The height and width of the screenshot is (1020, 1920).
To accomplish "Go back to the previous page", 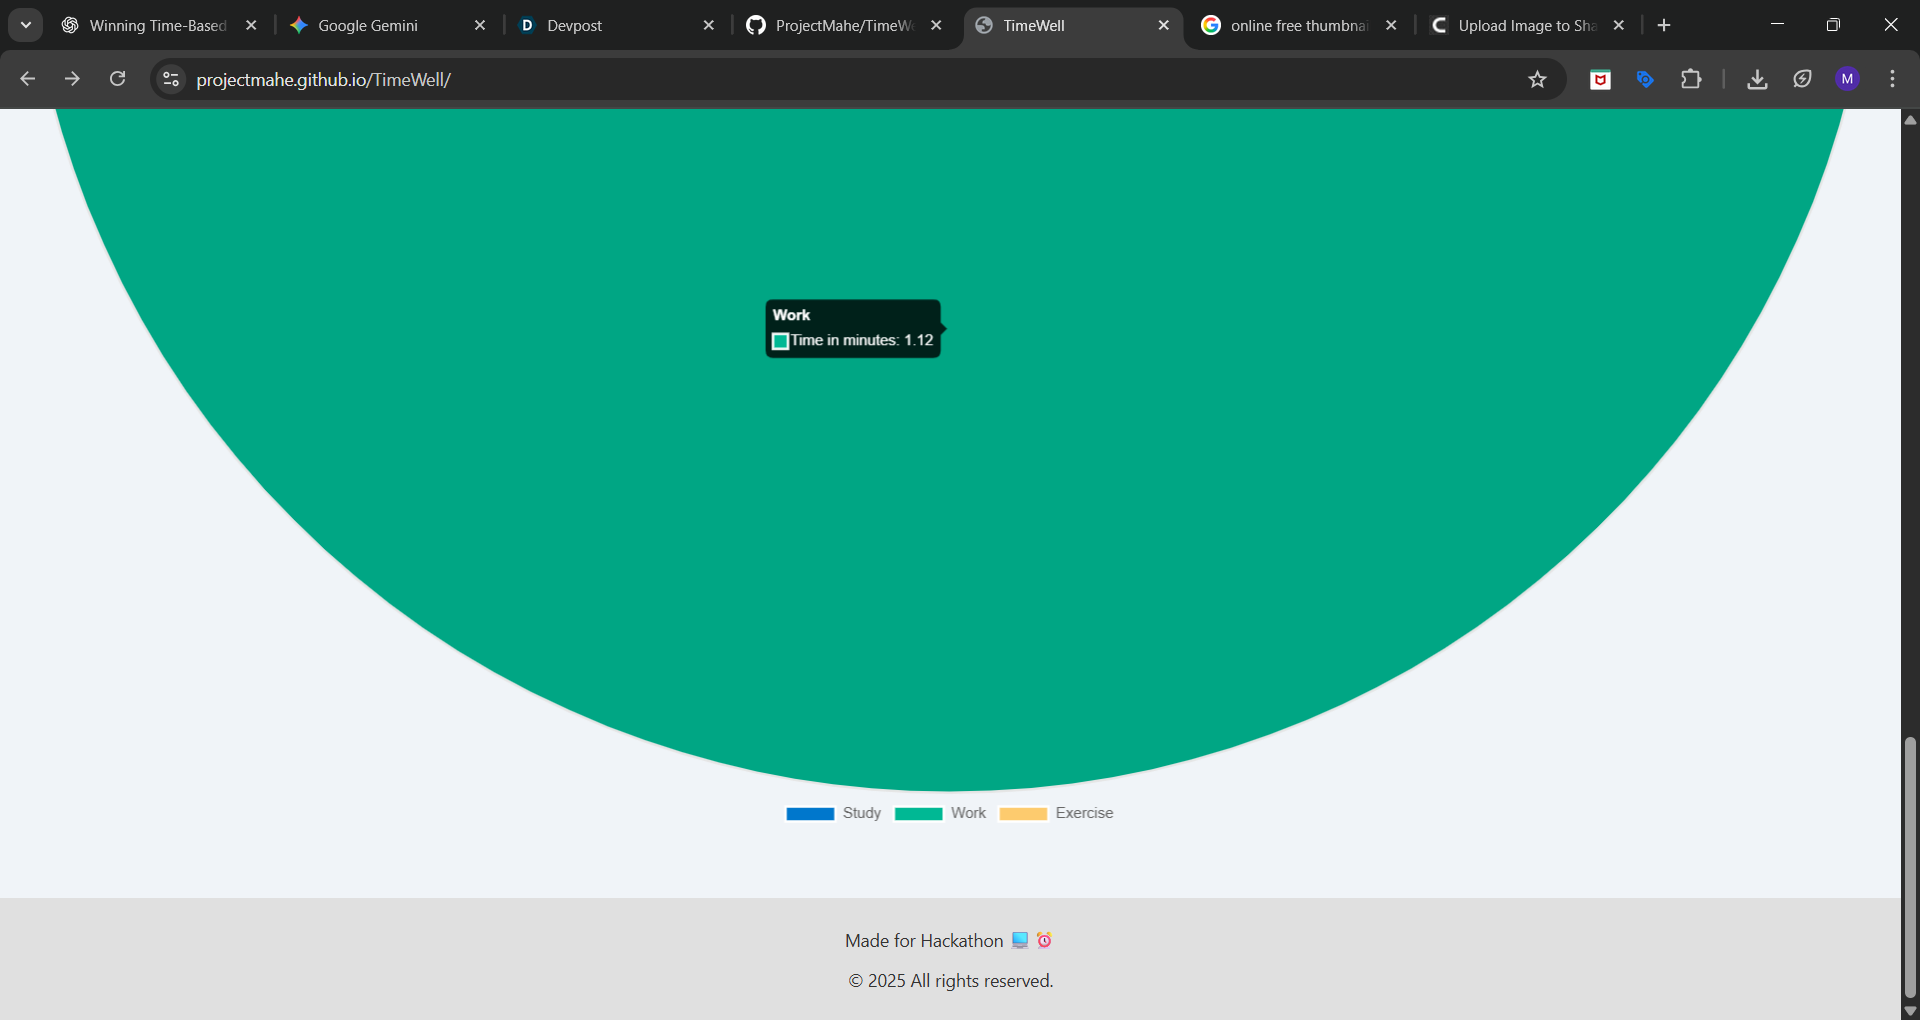I will [28, 79].
